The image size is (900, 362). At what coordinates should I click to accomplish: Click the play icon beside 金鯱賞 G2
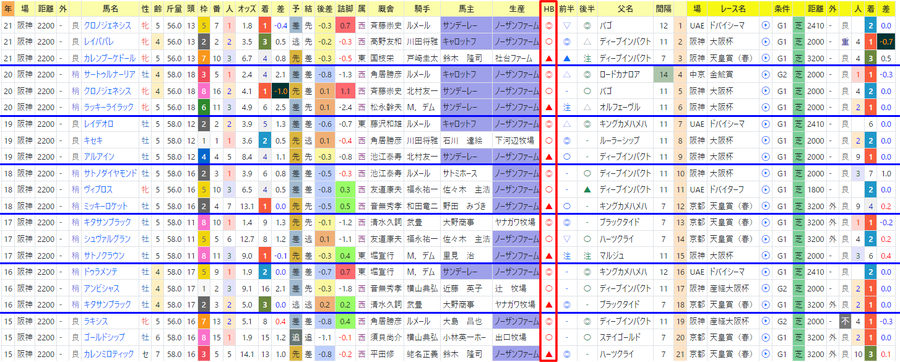click(765, 75)
